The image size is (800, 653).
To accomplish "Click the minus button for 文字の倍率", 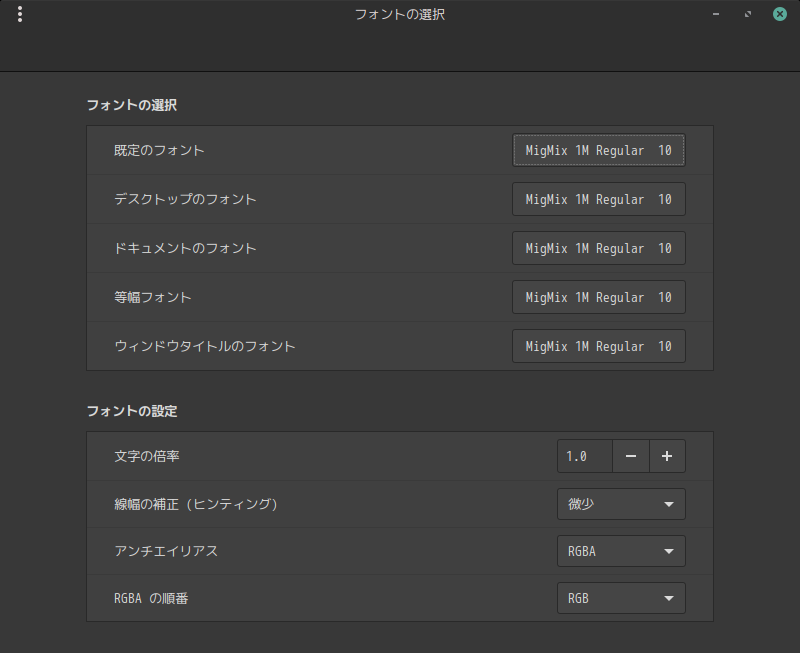I will click(x=631, y=457).
